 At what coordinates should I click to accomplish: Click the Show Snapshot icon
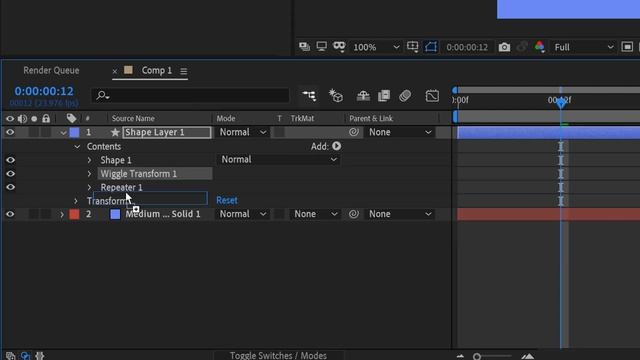point(522,47)
